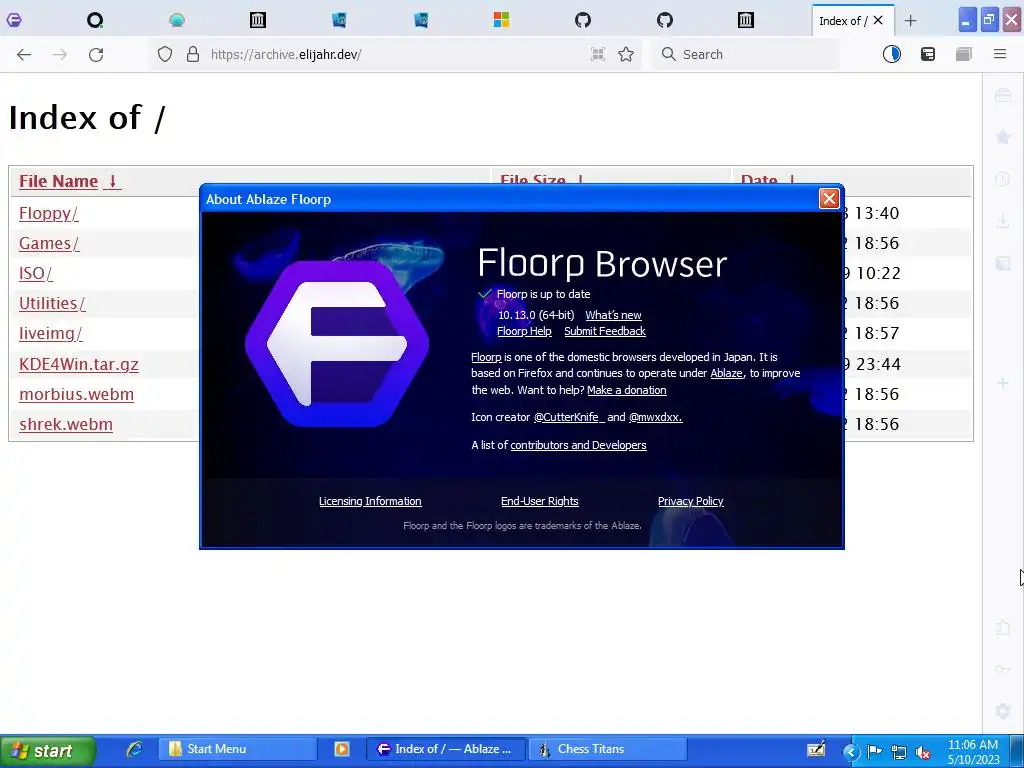This screenshot has height=768, width=1024.
Task: Open the Ablaze link in description
Action: click(x=726, y=373)
